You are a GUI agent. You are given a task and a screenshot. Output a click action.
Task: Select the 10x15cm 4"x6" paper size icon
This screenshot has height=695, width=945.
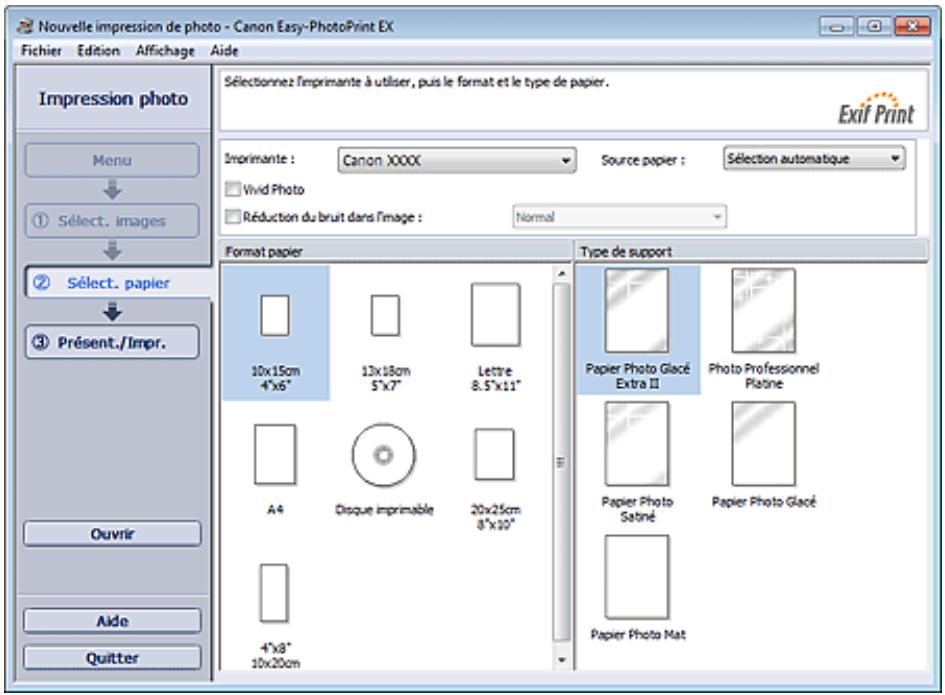tap(275, 315)
